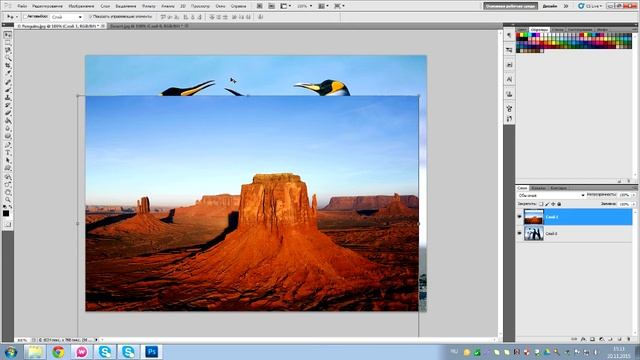Click Align left edges icon
Screen dimensions: 640x360
point(186,17)
